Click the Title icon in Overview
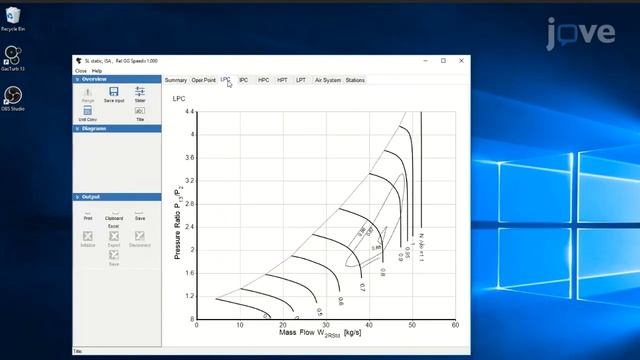 click(140, 111)
